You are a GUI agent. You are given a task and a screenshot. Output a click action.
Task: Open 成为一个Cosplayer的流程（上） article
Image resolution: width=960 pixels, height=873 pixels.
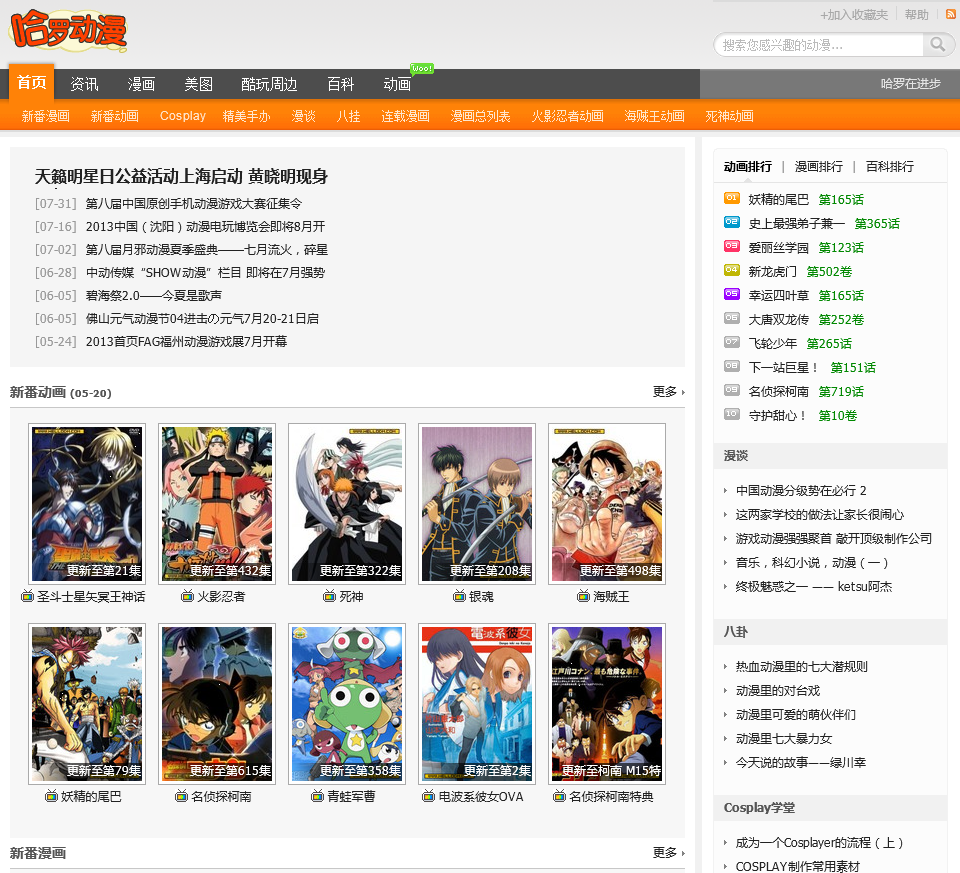(x=819, y=843)
